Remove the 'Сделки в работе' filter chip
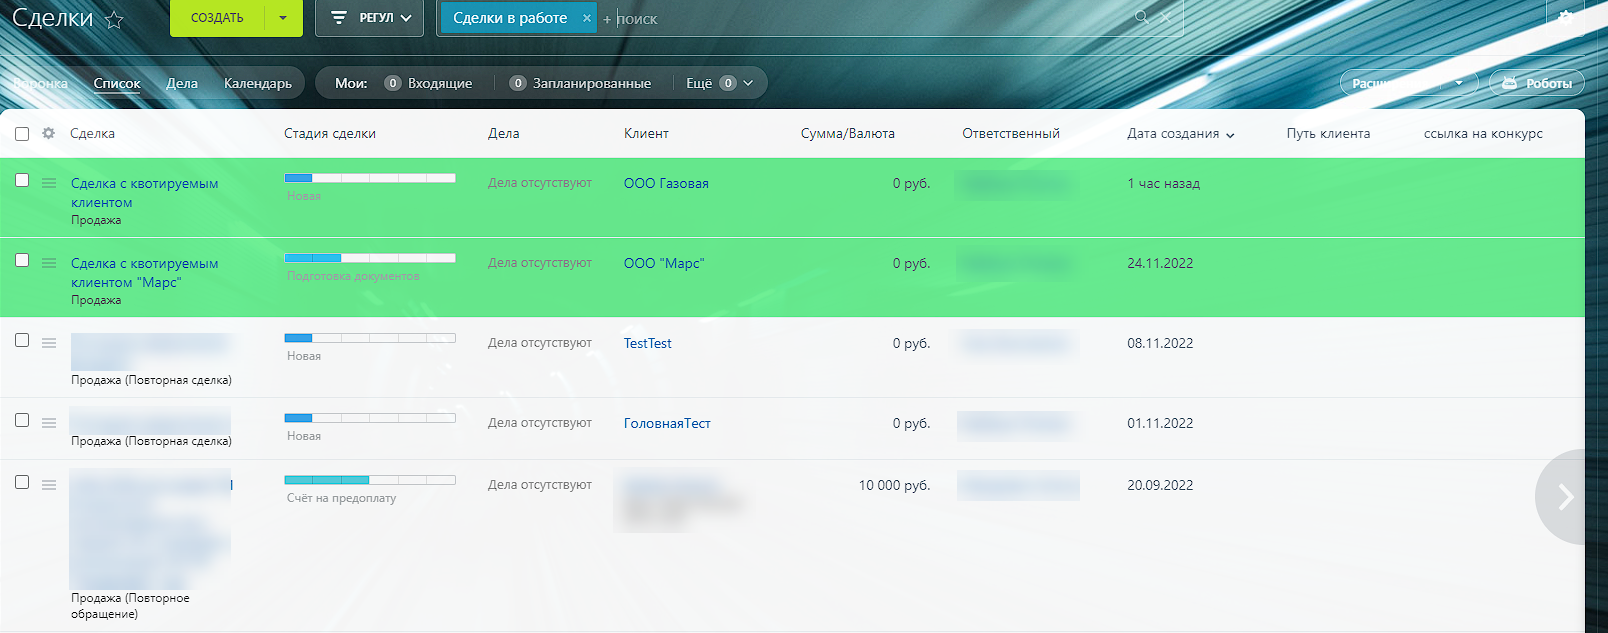Viewport: 1608px width, 633px height. click(587, 18)
